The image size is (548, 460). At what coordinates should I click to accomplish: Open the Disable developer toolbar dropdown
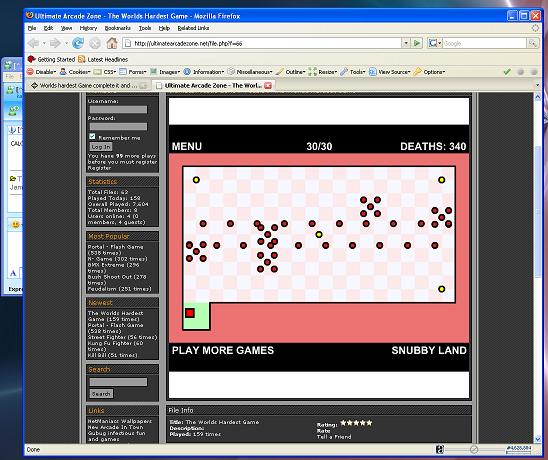click(x=42, y=72)
